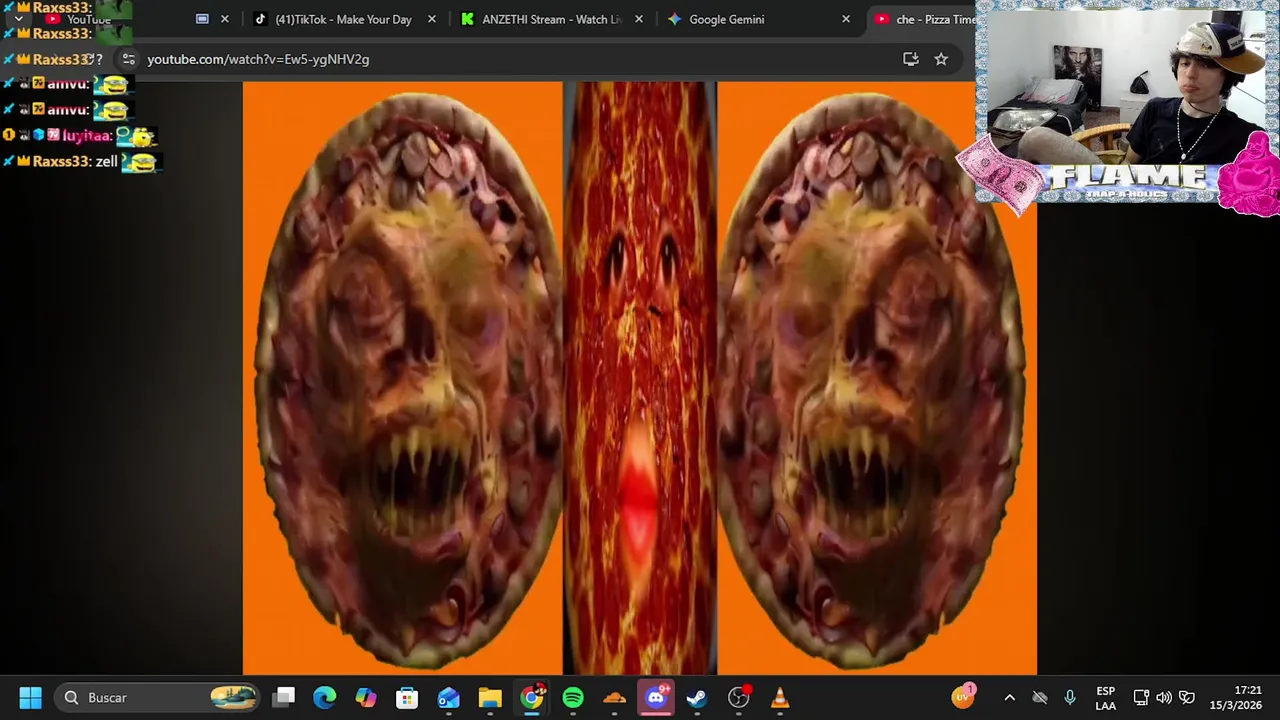Viewport: 1280px width, 720px height.
Task: Click the microphone tray icon
Action: 1070,698
